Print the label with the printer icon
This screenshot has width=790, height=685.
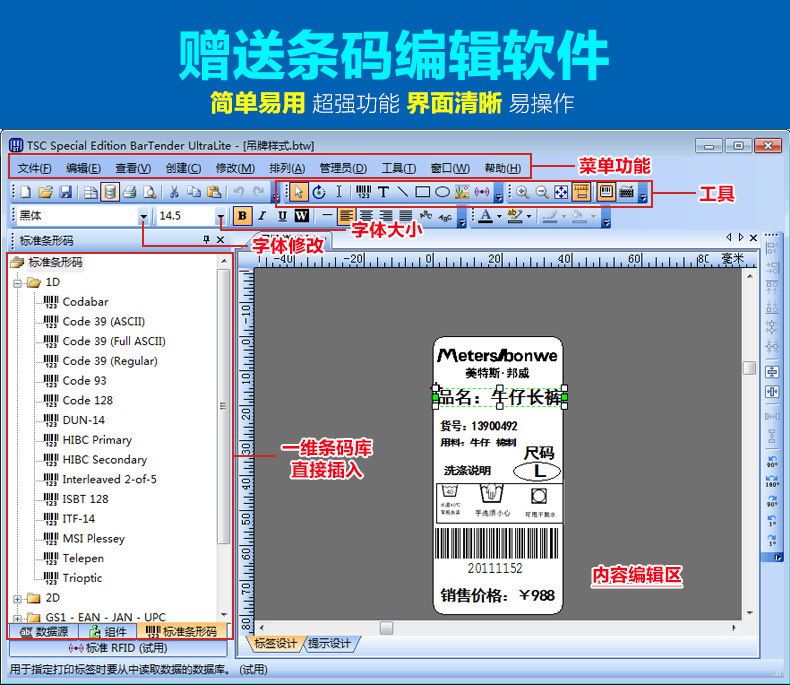(130, 192)
